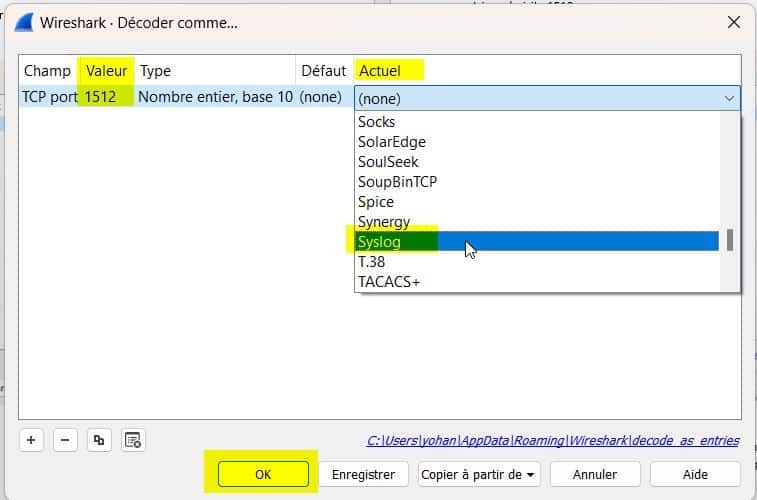The height and width of the screenshot is (500, 757).
Task: Click the Nombre entier, base 10 cell
Action: tap(215, 97)
